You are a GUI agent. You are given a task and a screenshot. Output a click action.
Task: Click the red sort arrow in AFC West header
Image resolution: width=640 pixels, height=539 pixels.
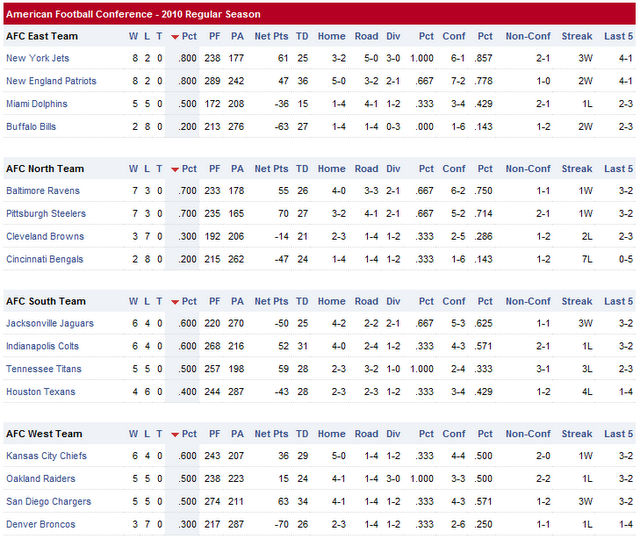175,435
